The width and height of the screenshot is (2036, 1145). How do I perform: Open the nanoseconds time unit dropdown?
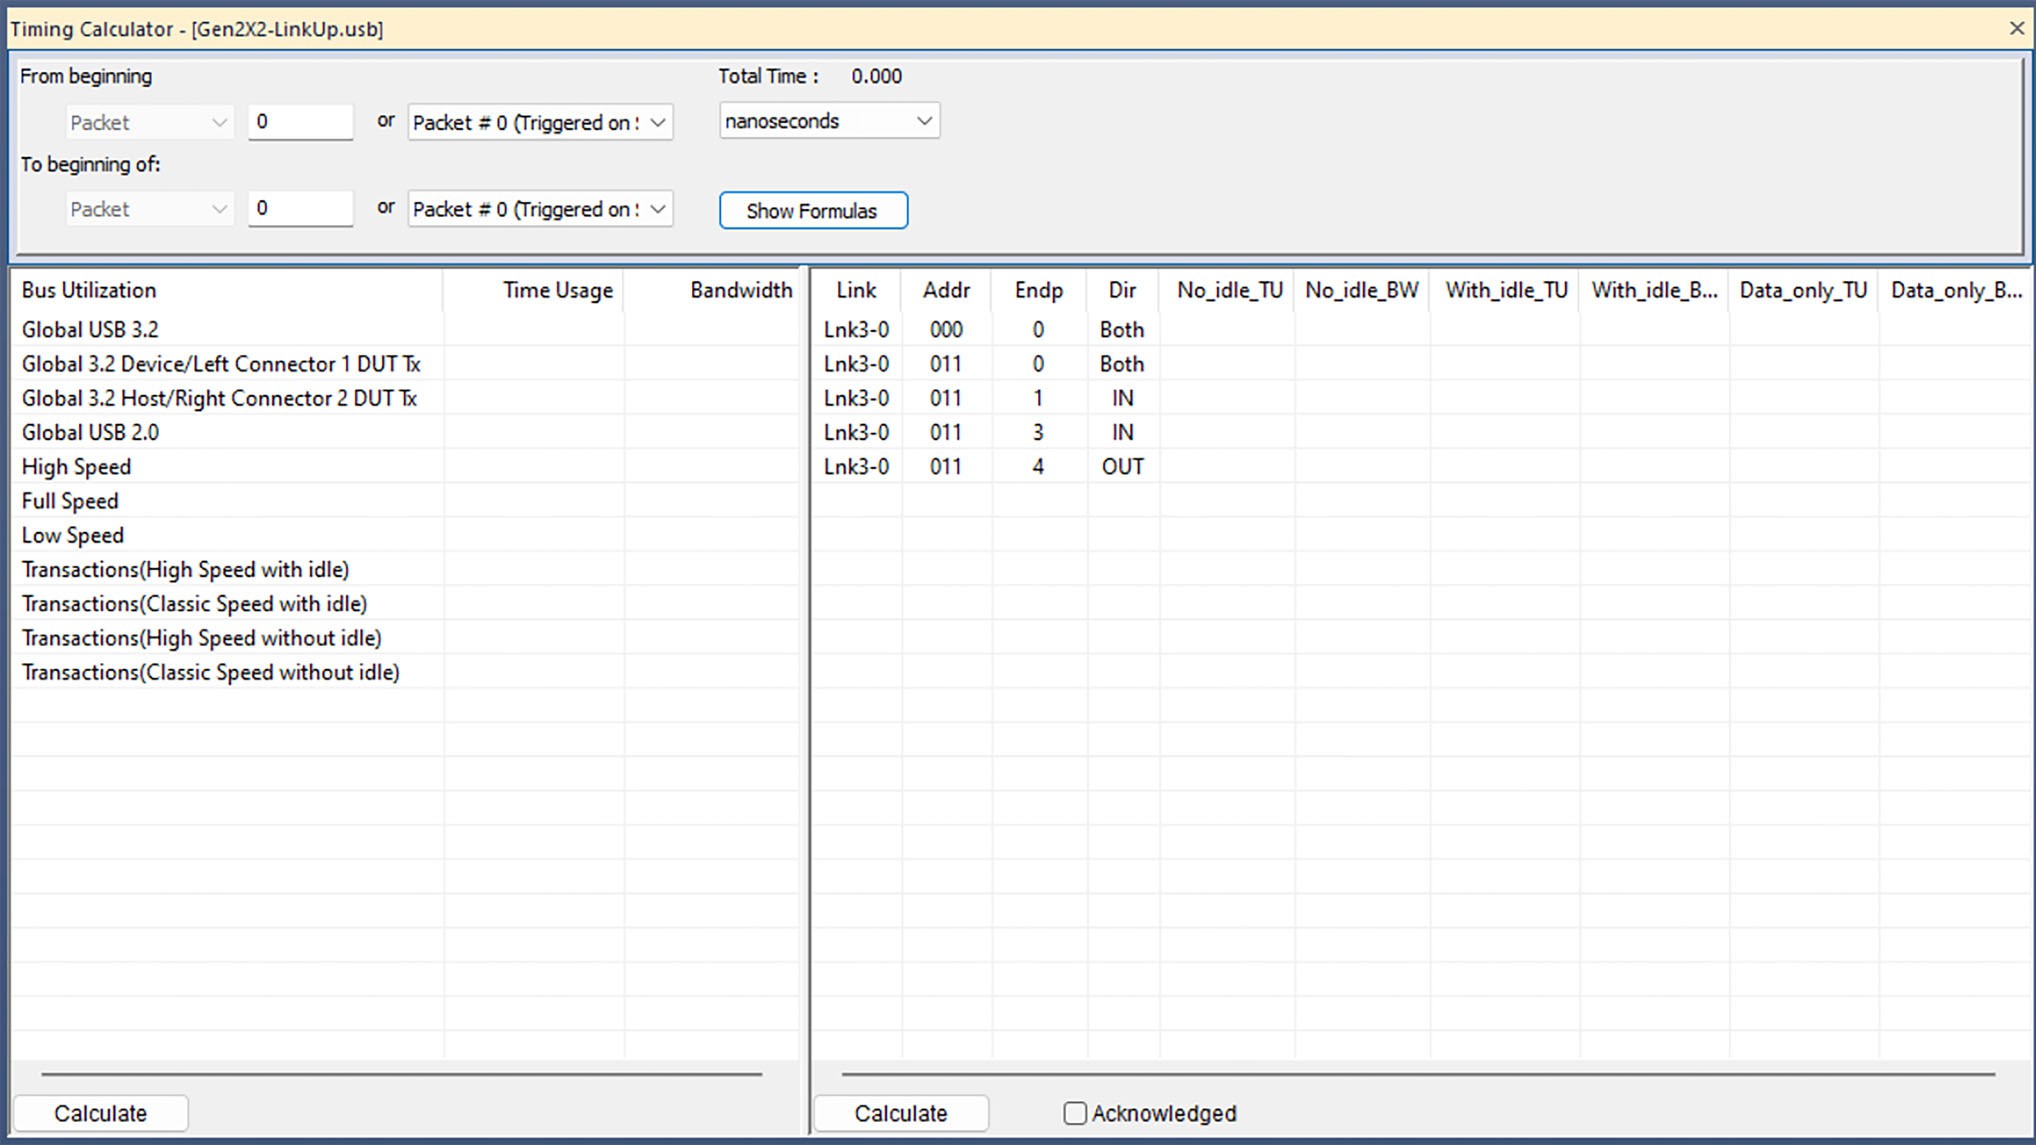click(829, 121)
